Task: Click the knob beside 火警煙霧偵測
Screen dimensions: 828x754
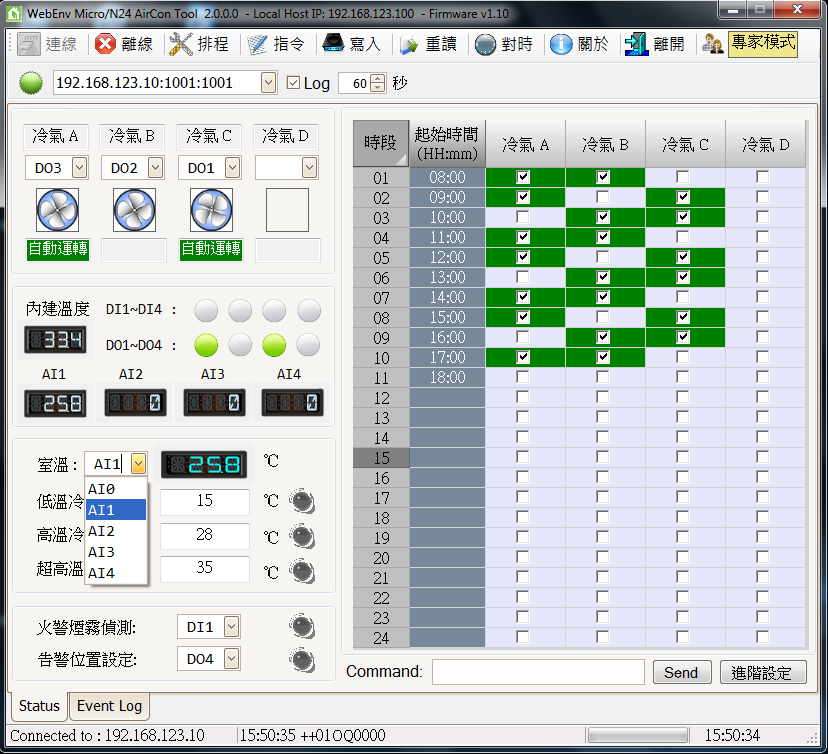Action: click(x=303, y=627)
